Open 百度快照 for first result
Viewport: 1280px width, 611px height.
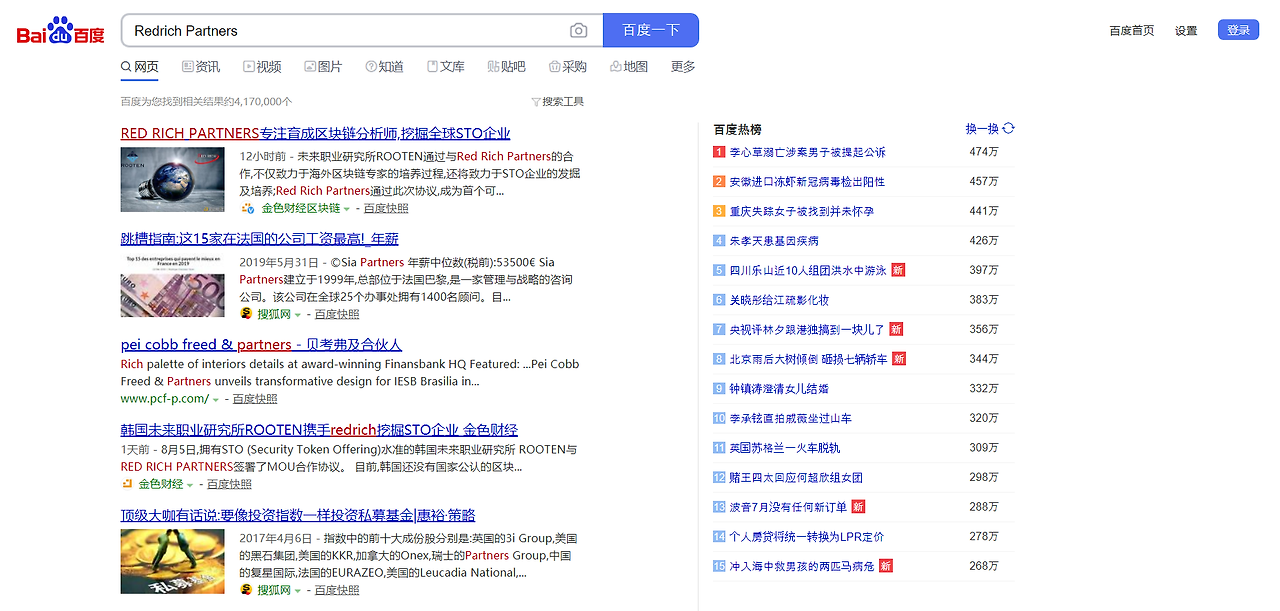[x=386, y=209]
